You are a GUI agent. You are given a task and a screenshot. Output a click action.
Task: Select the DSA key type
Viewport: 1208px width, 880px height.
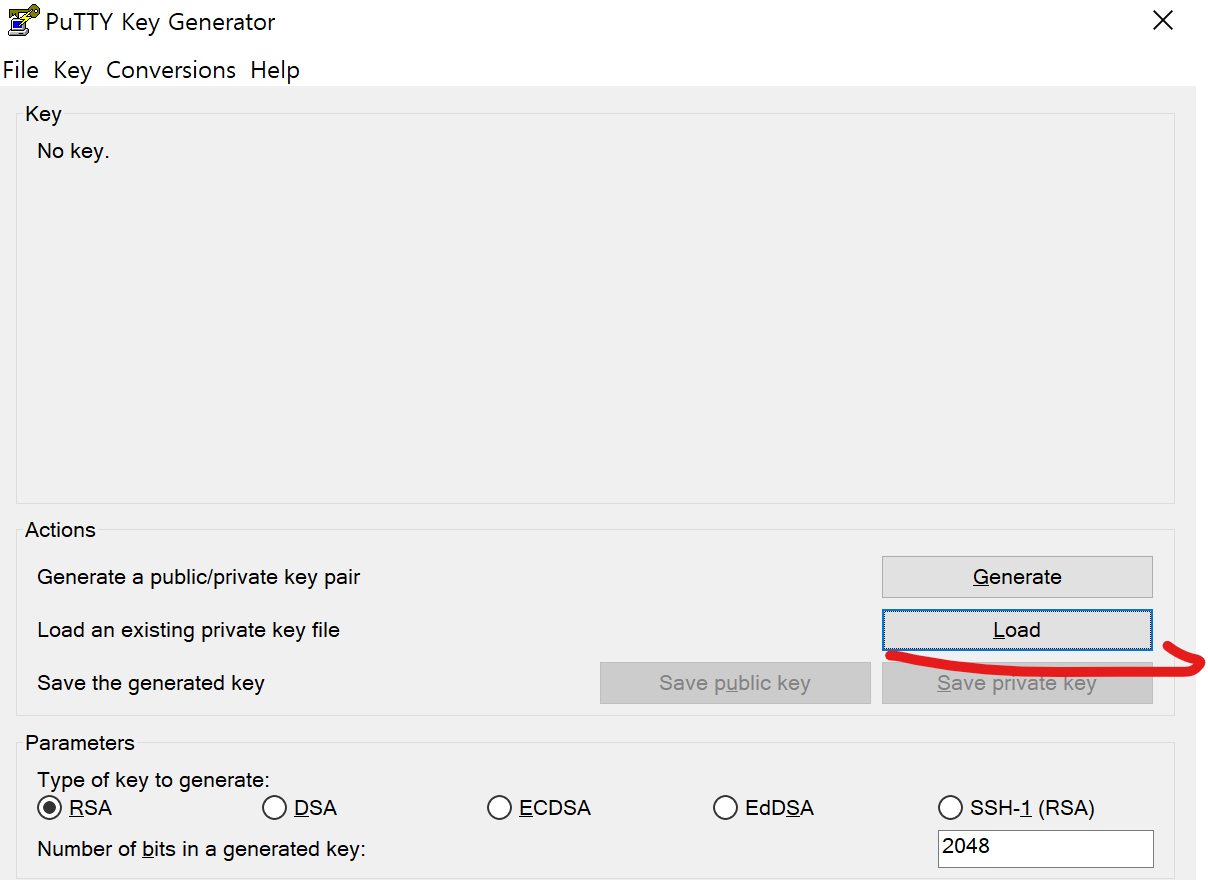click(x=299, y=808)
